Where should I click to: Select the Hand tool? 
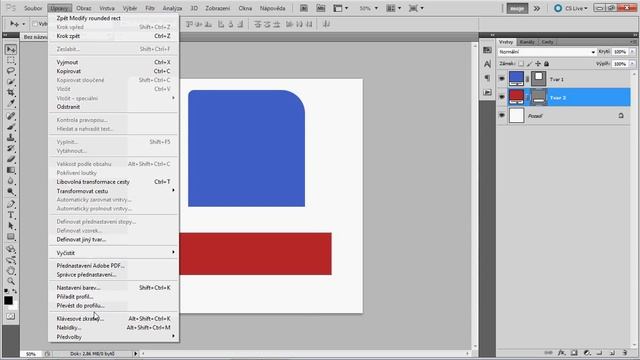click(11, 270)
